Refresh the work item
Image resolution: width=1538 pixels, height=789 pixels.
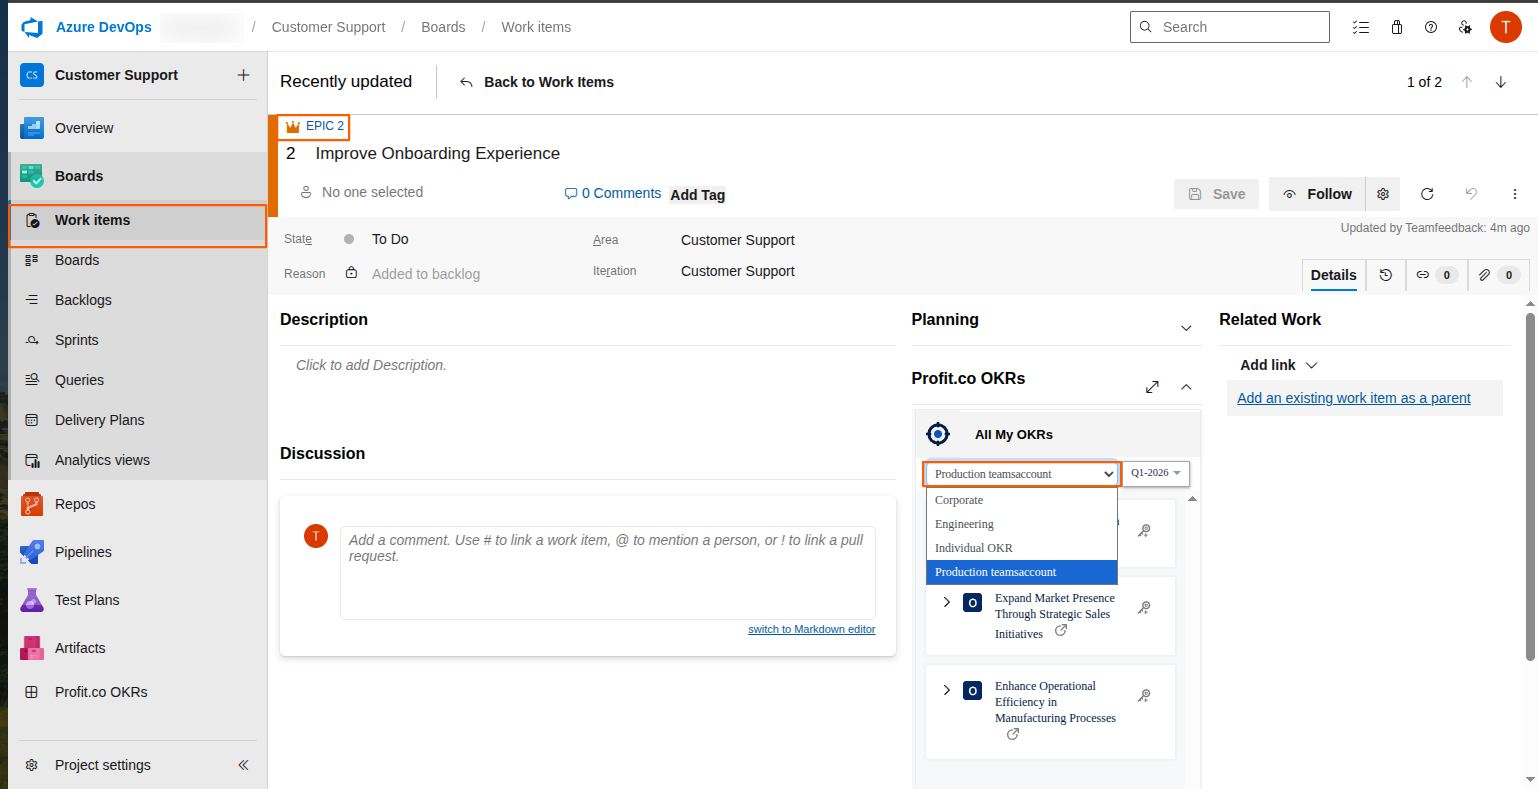coord(1427,194)
